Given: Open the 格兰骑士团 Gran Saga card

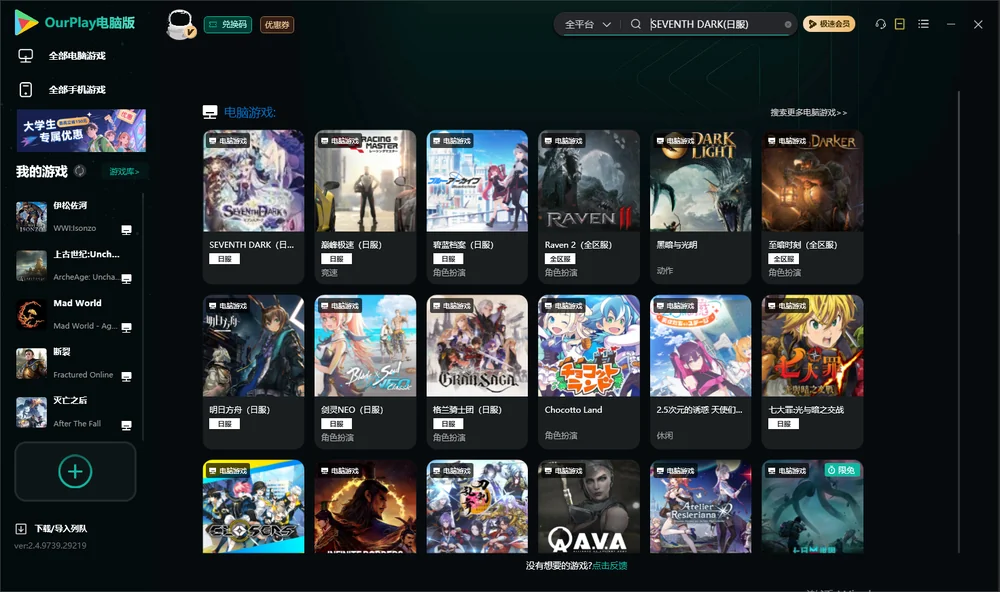Looking at the screenshot, I should tap(477, 372).
